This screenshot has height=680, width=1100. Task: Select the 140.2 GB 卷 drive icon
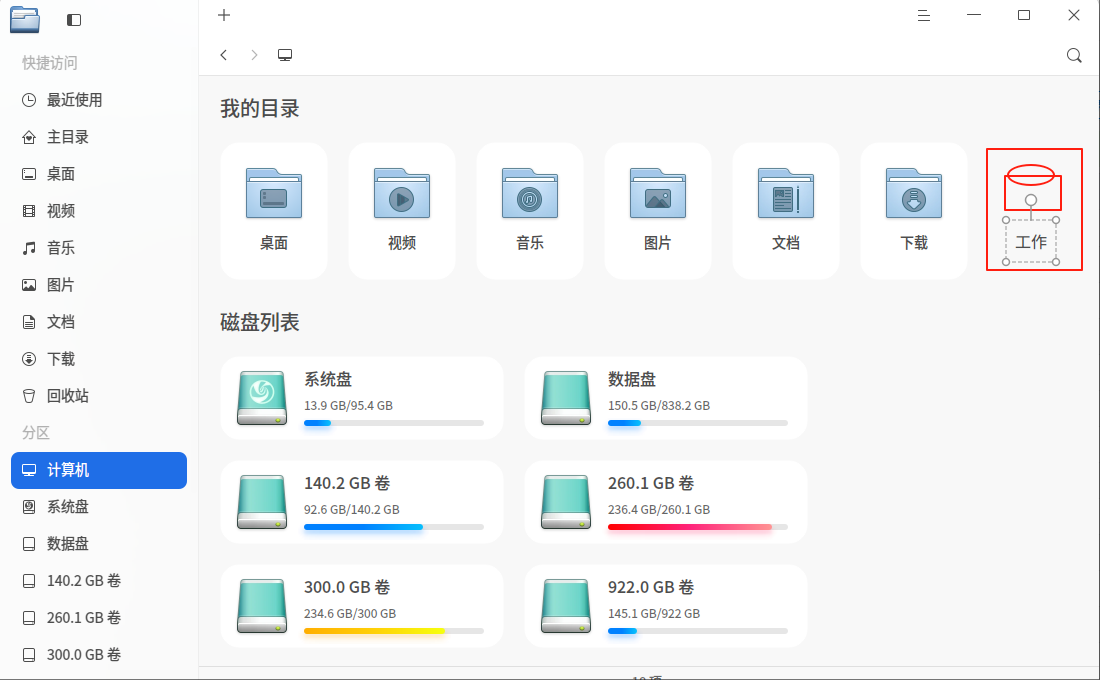coord(262,502)
